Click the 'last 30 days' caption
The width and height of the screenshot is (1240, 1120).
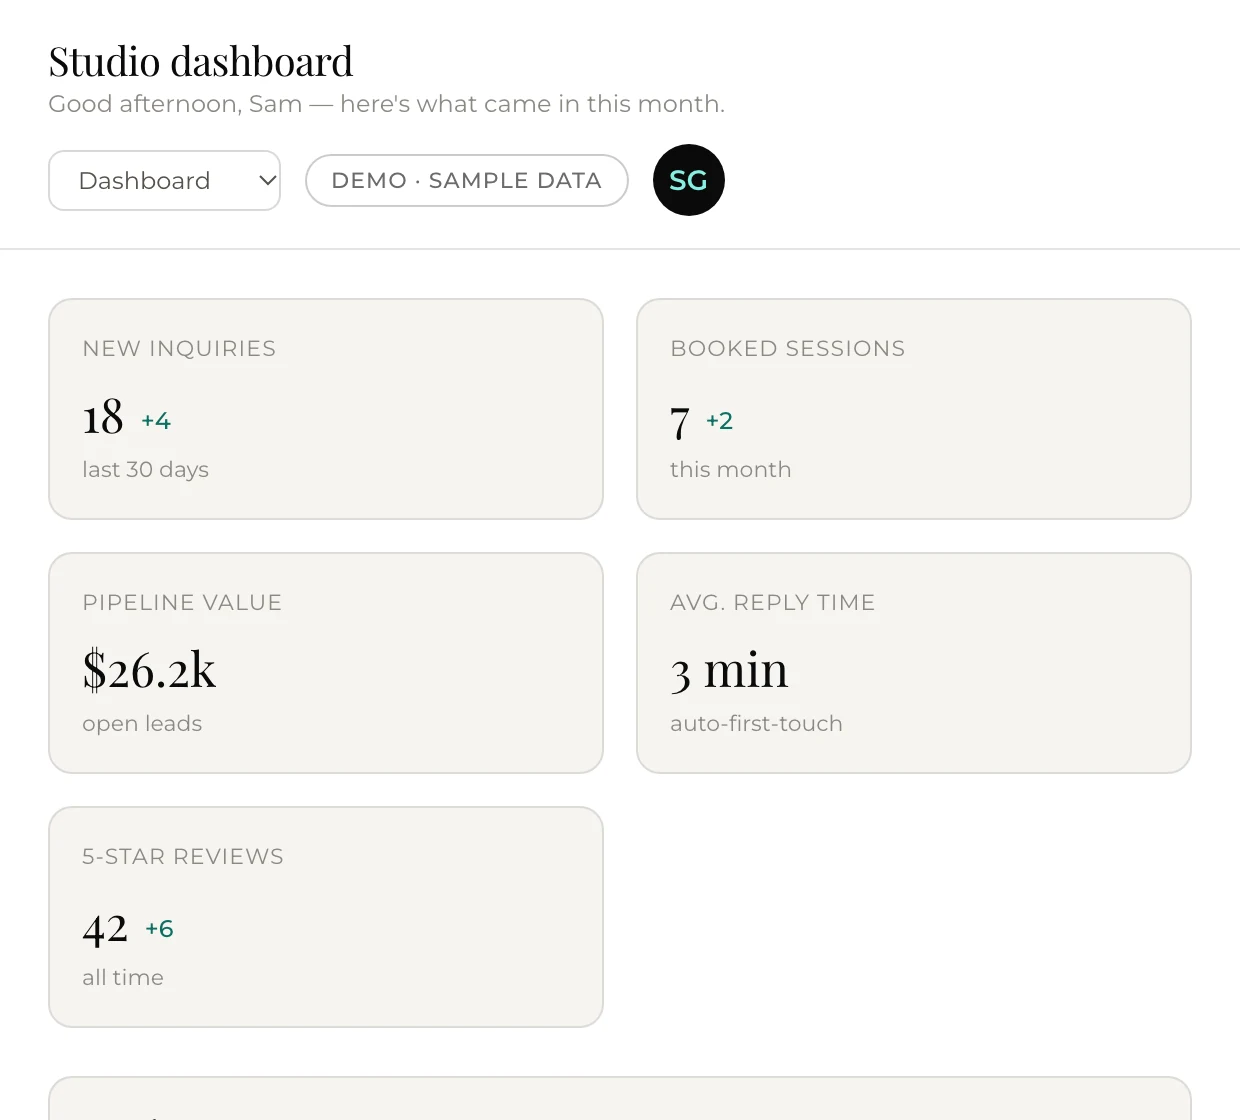tap(146, 470)
